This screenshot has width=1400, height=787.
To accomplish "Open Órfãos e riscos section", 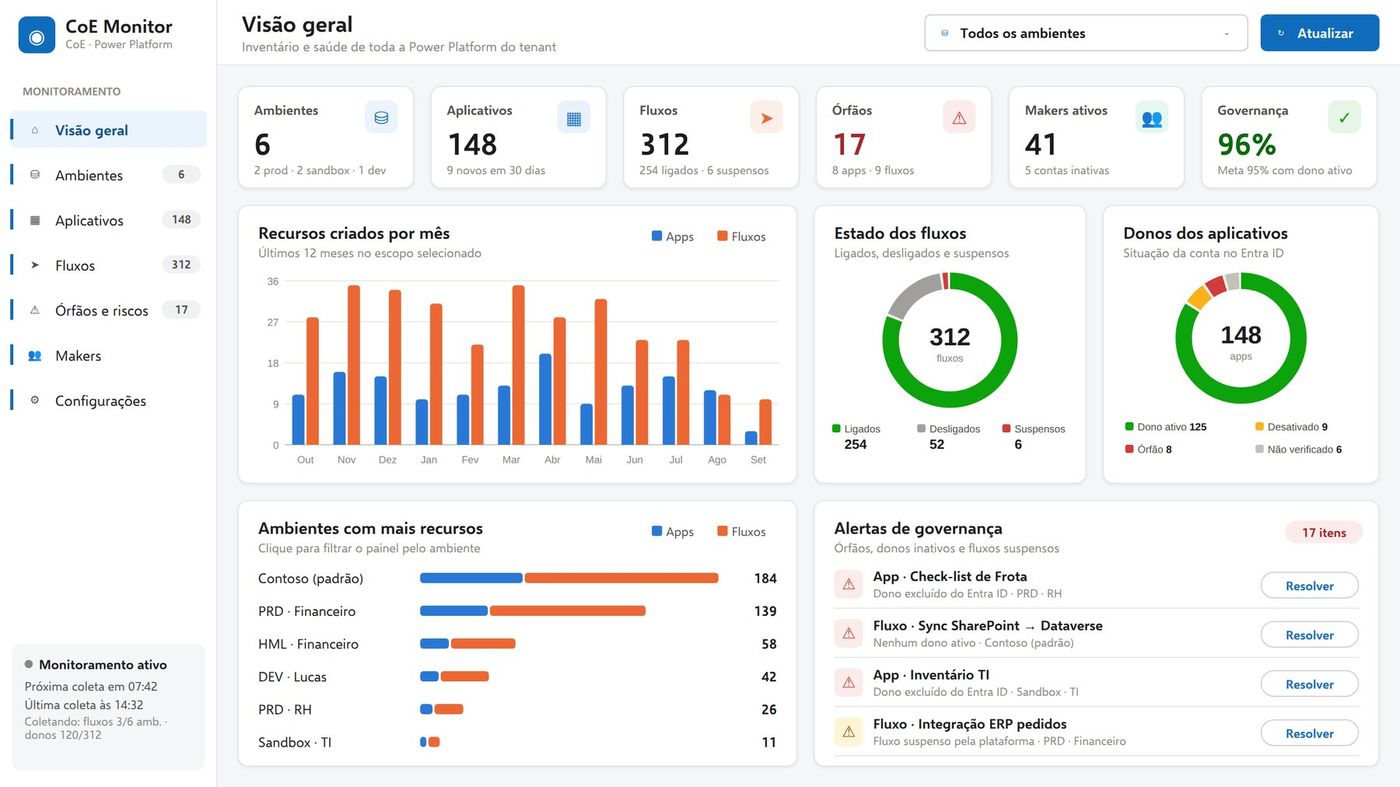I will point(109,310).
